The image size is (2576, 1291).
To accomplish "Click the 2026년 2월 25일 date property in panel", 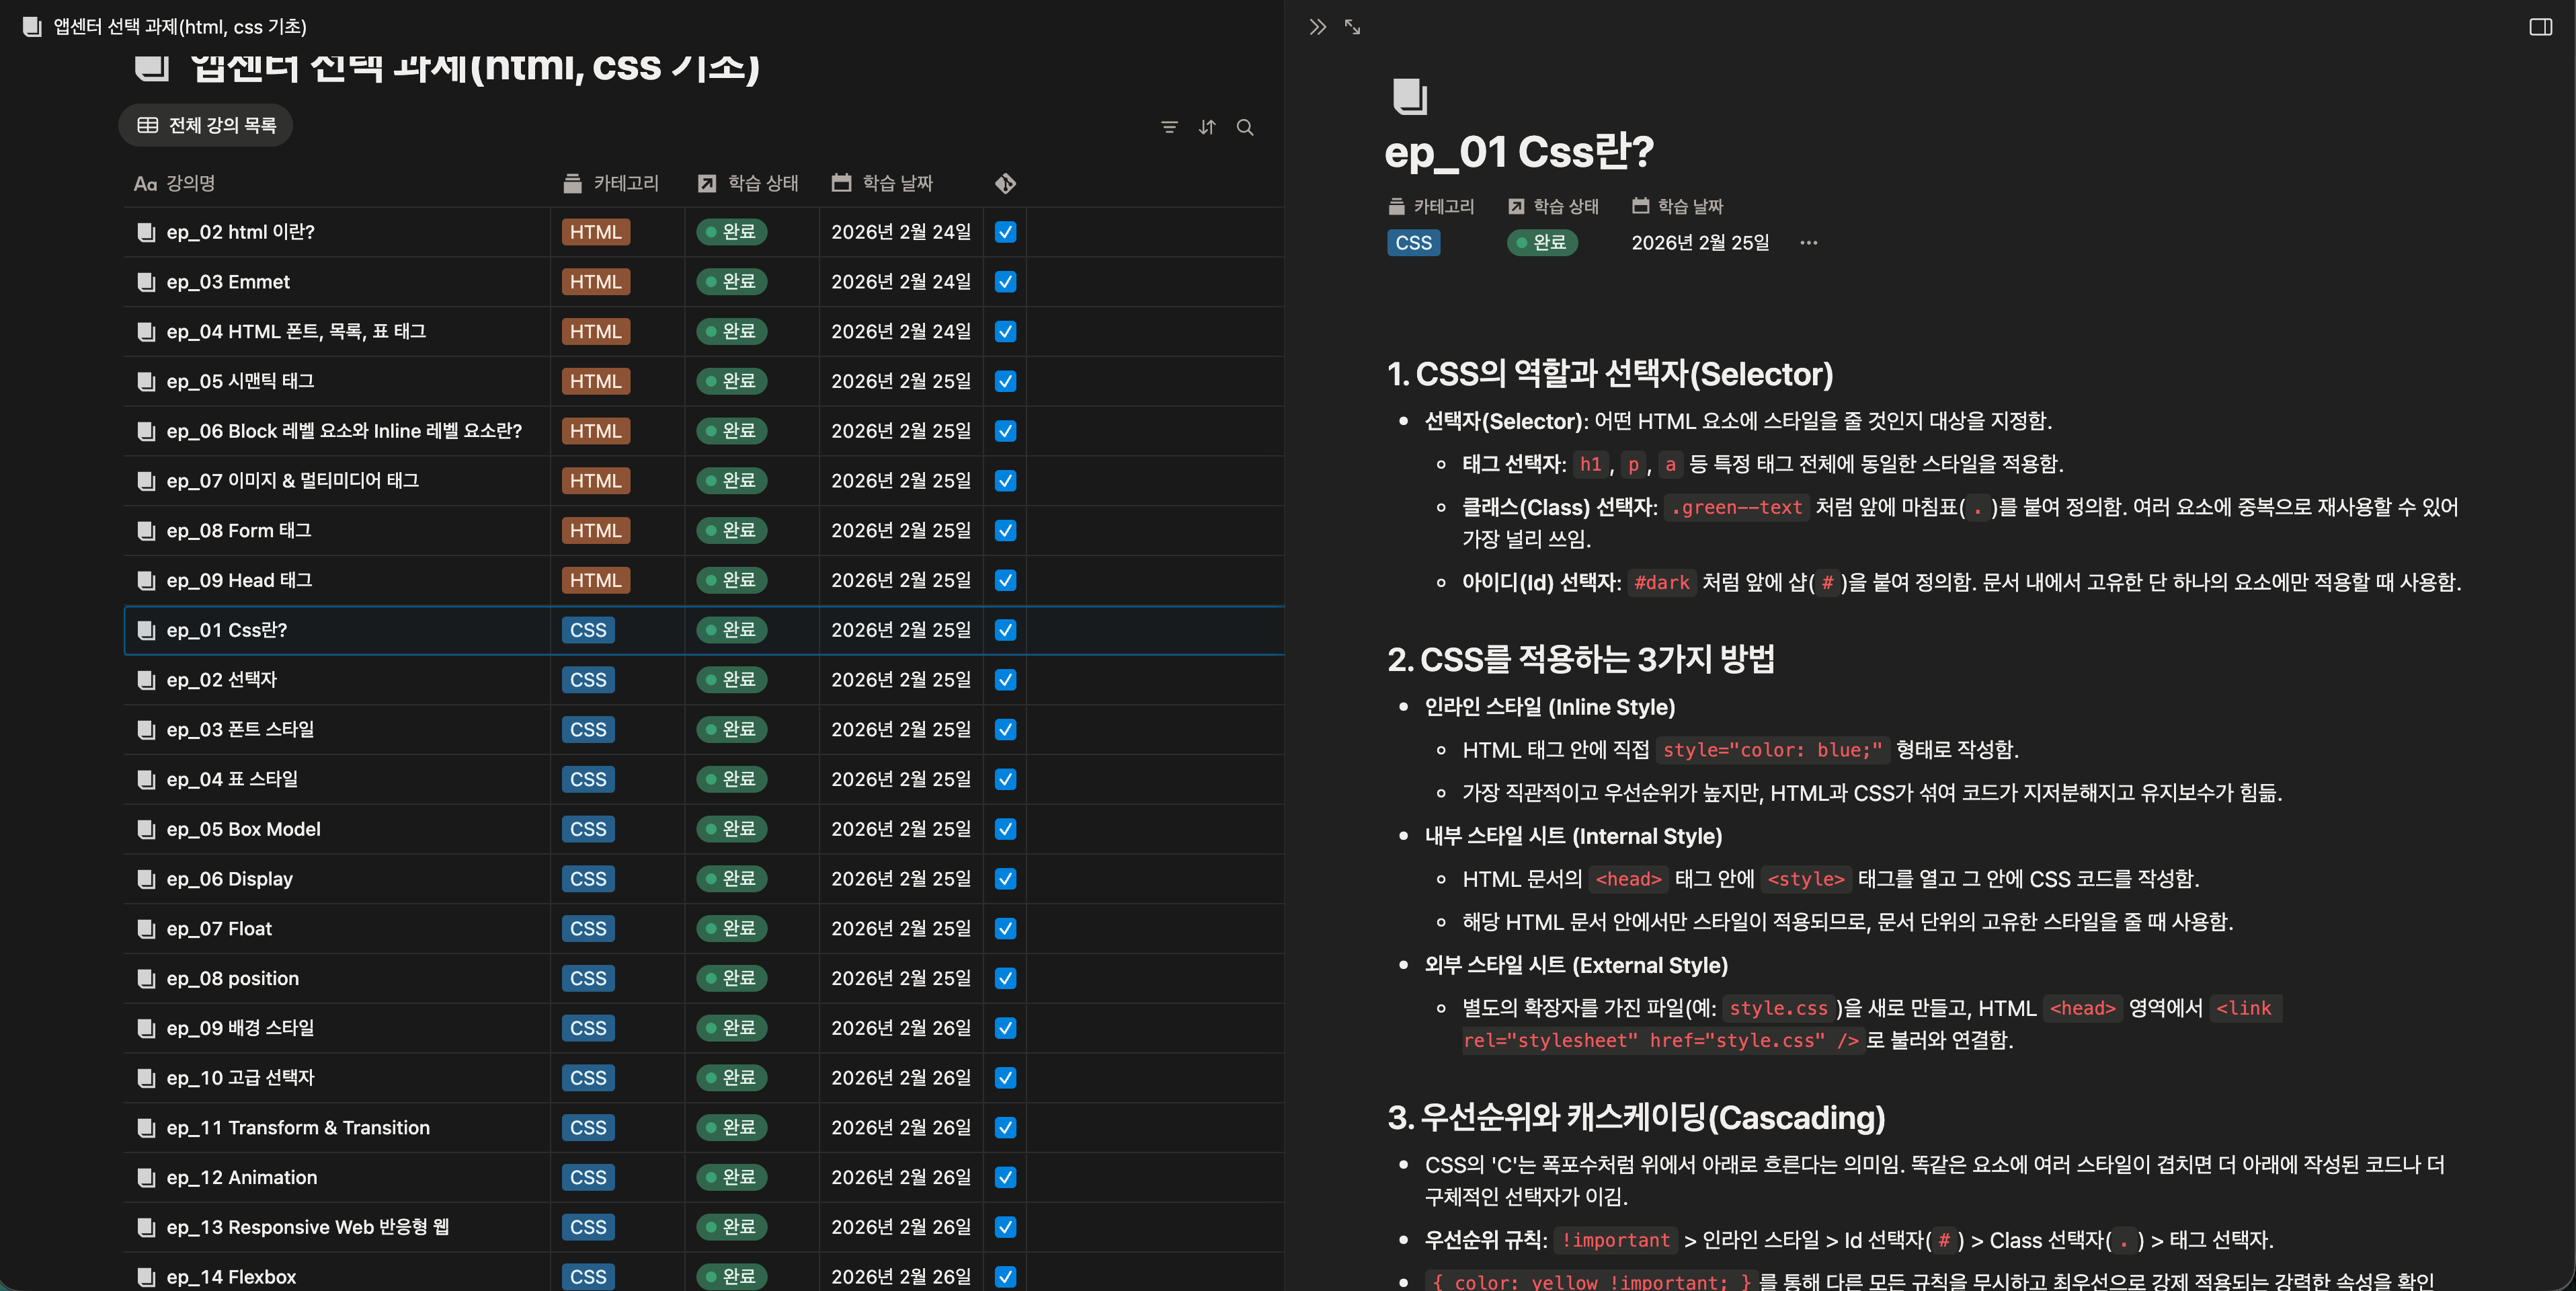I will click(x=1699, y=243).
